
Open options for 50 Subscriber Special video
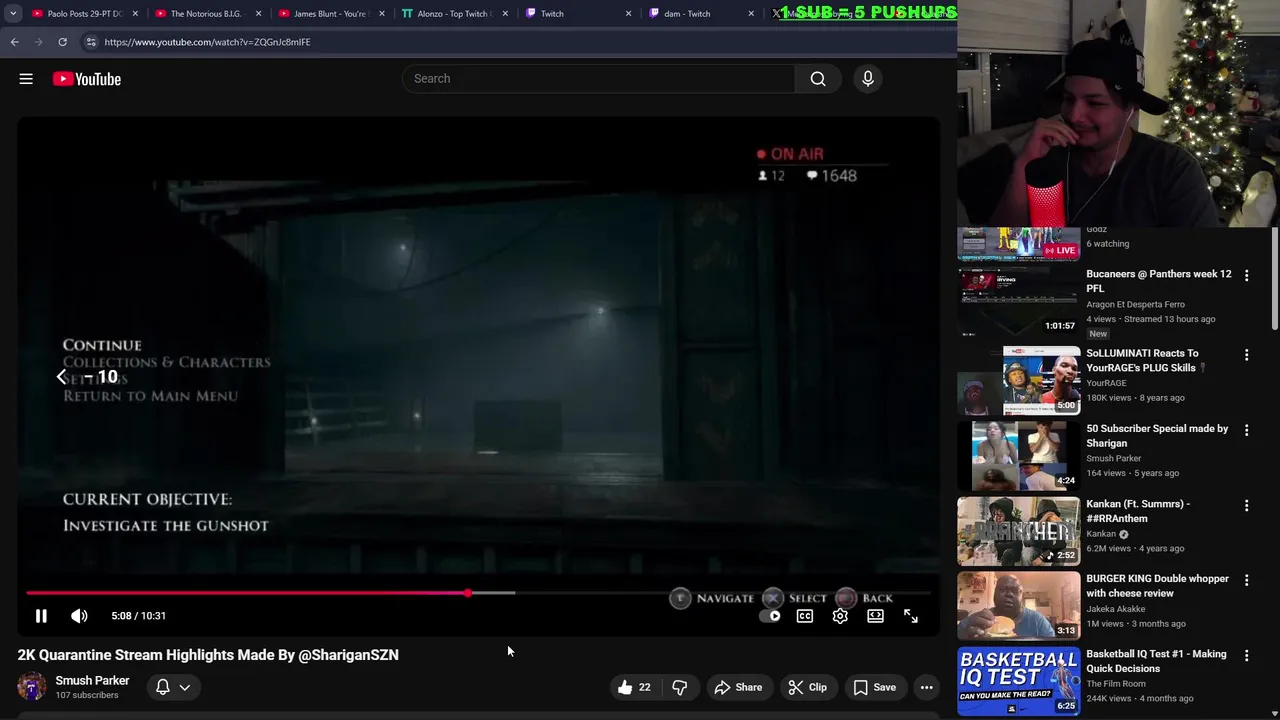click(1246, 430)
